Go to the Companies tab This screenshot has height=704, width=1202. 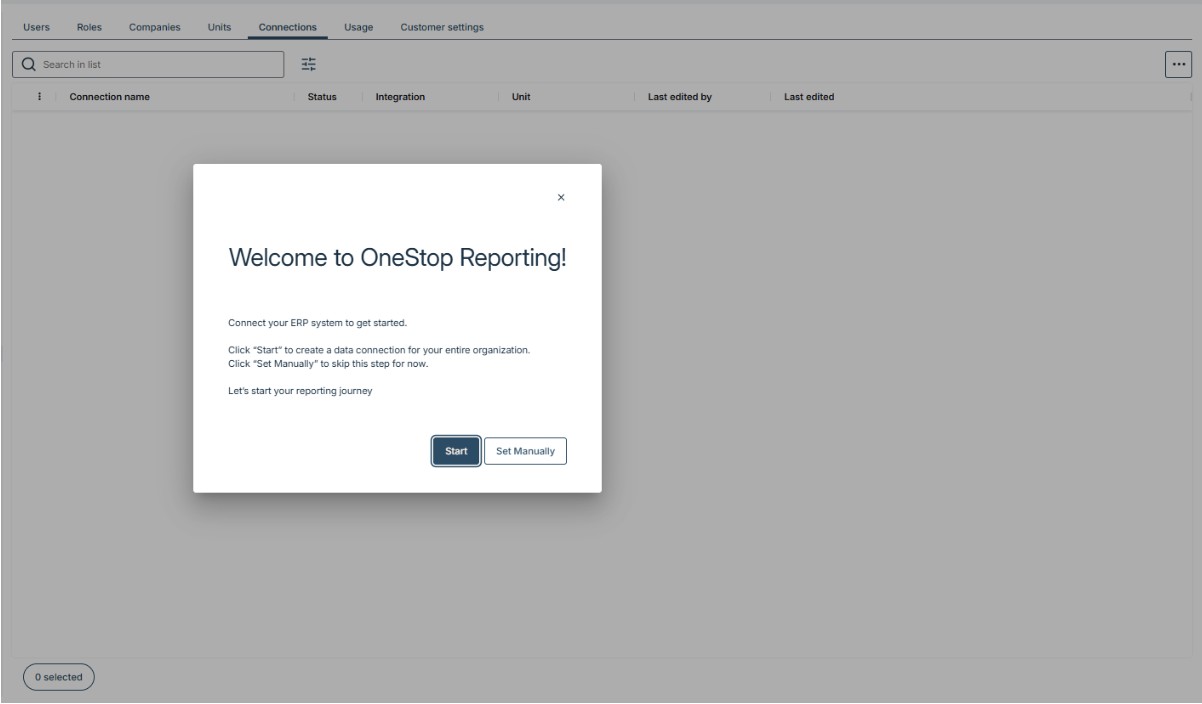[x=154, y=27]
